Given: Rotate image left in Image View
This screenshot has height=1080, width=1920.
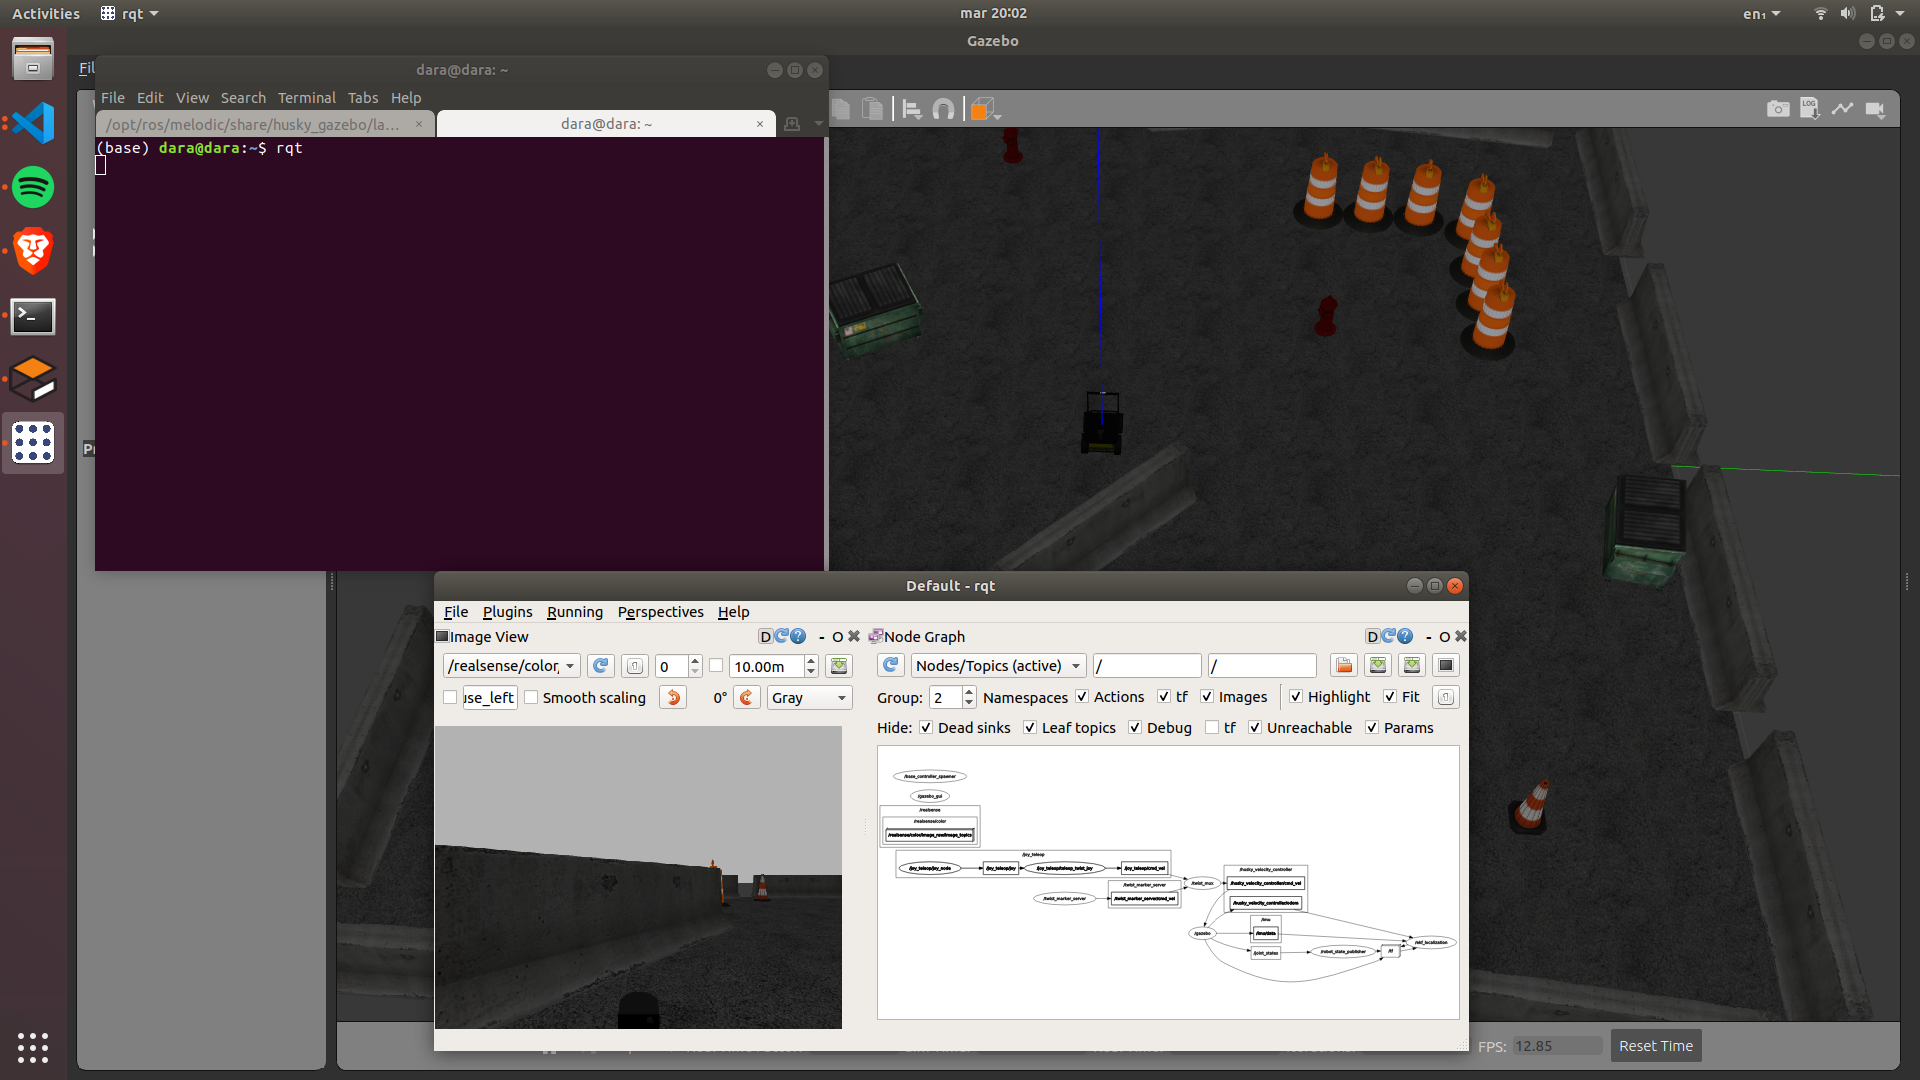Looking at the screenshot, I should [x=673, y=698].
